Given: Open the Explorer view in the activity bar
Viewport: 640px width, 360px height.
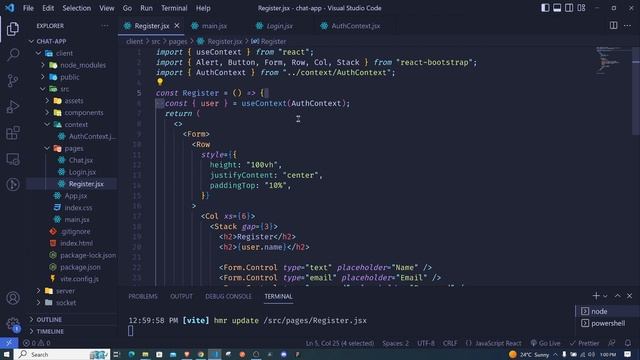Looking at the screenshot, I should coord(13,29).
